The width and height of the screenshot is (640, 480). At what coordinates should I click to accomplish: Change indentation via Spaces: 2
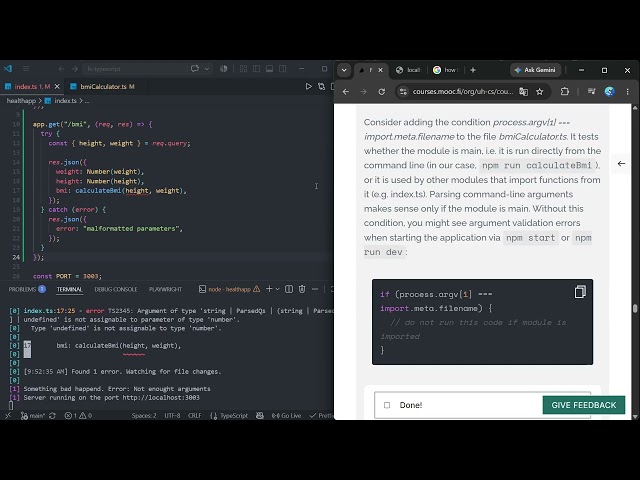[x=144, y=416]
